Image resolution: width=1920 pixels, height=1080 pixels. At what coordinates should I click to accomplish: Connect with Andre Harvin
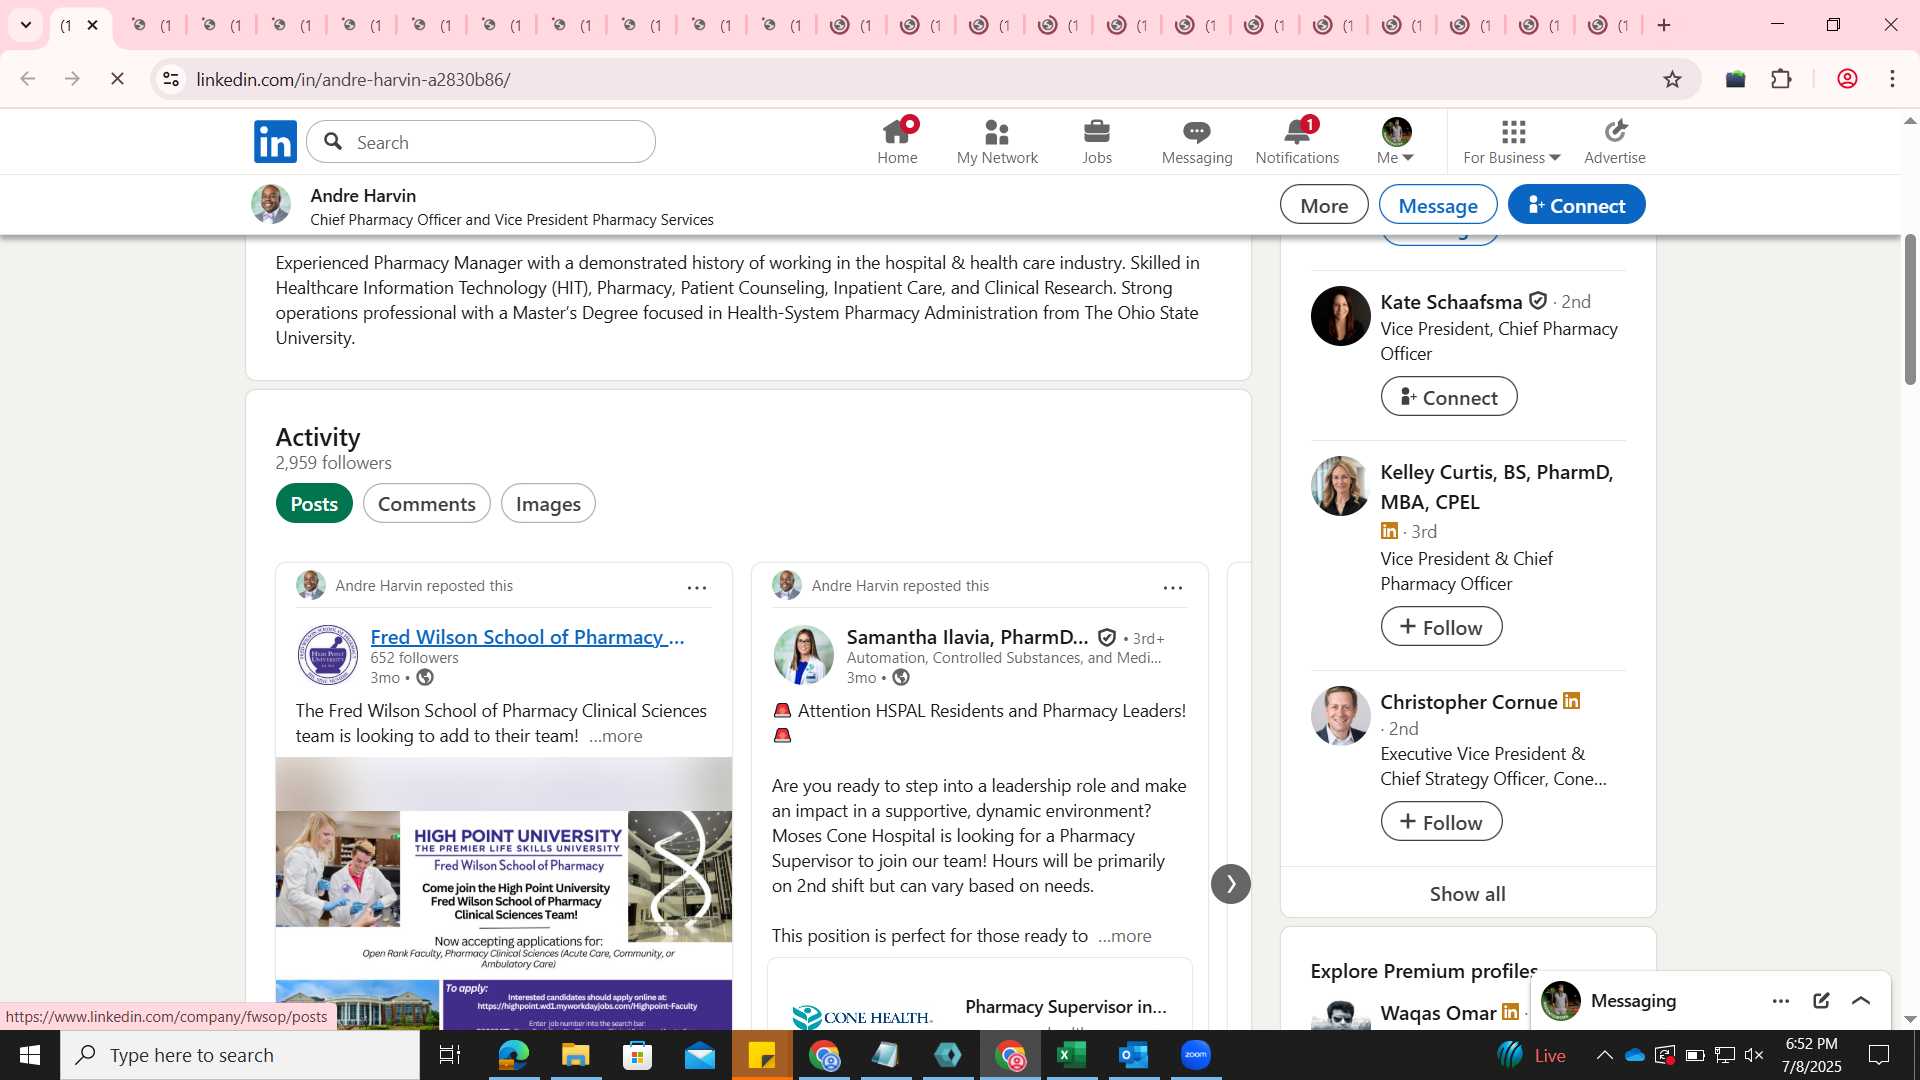click(x=1576, y=205)
